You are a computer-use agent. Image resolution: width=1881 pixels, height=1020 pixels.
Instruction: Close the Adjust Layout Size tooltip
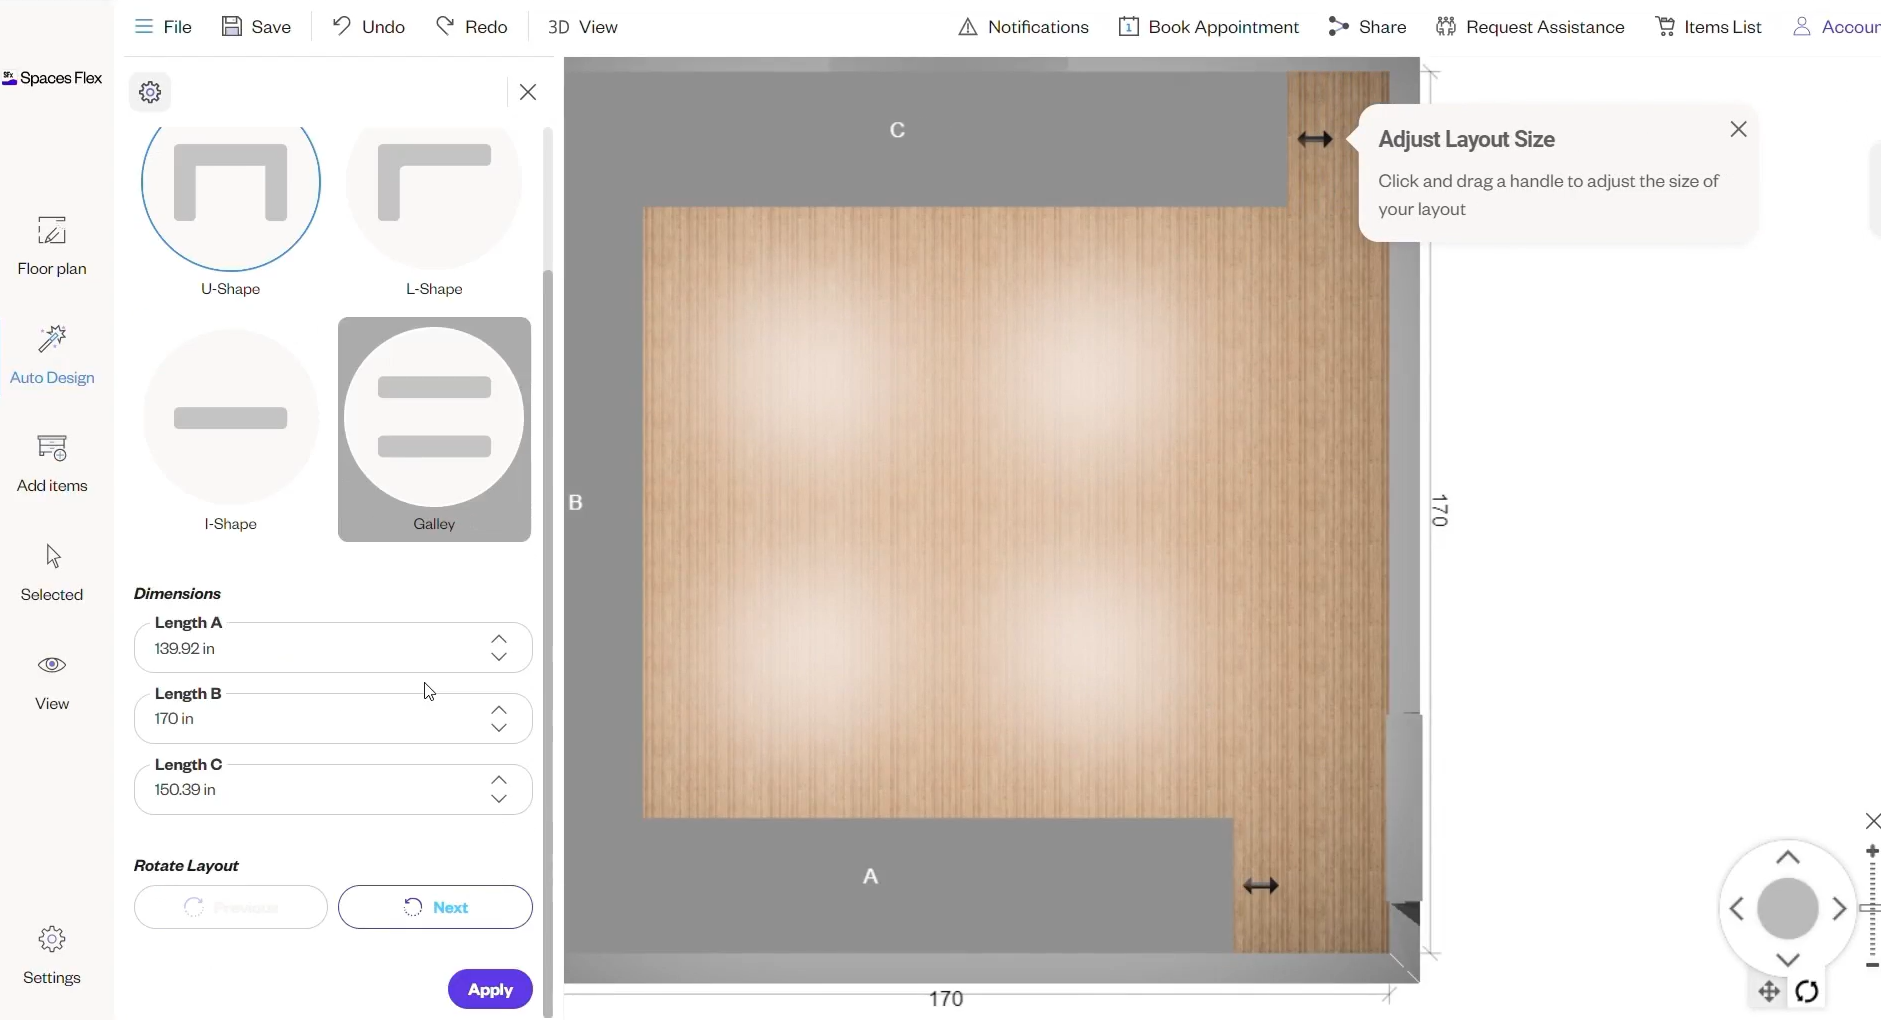[x=1739, y=130]
